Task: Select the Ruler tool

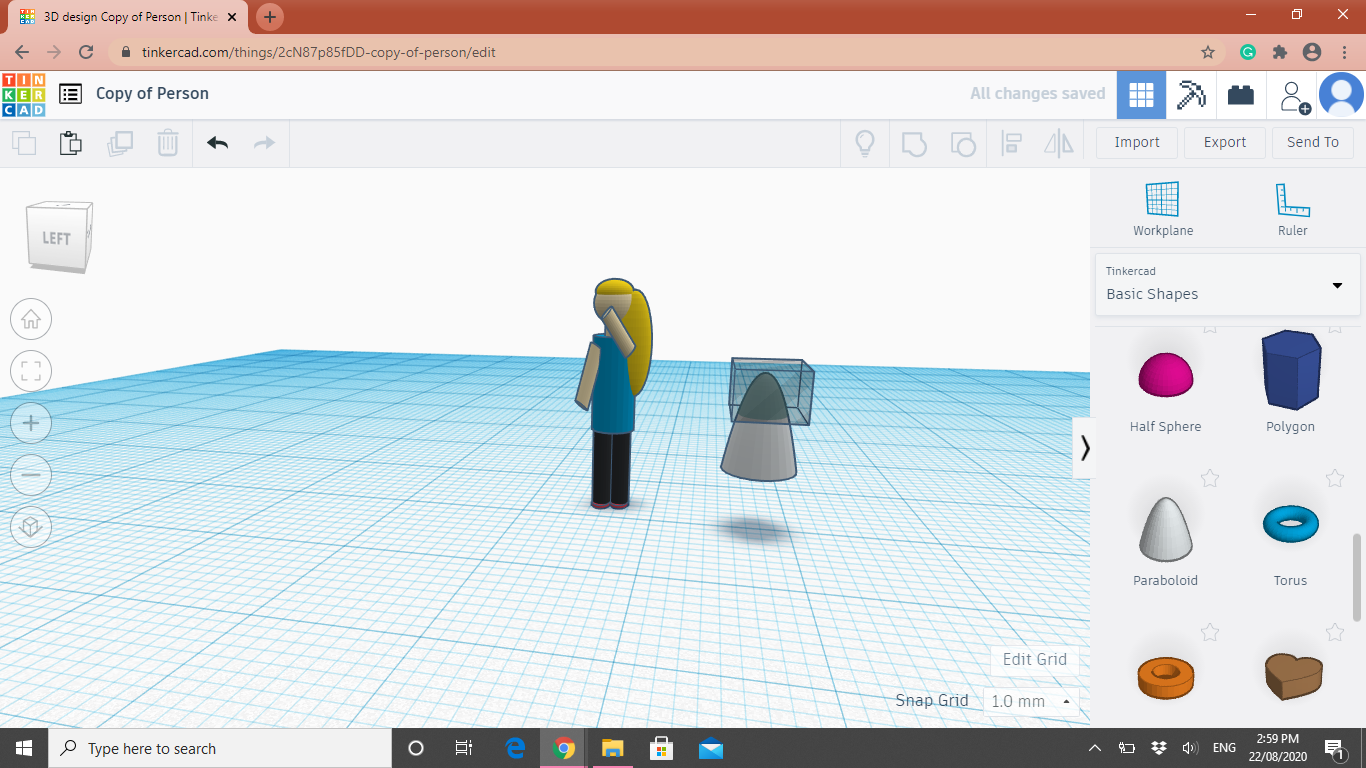Action: (x=1292, y=209)
